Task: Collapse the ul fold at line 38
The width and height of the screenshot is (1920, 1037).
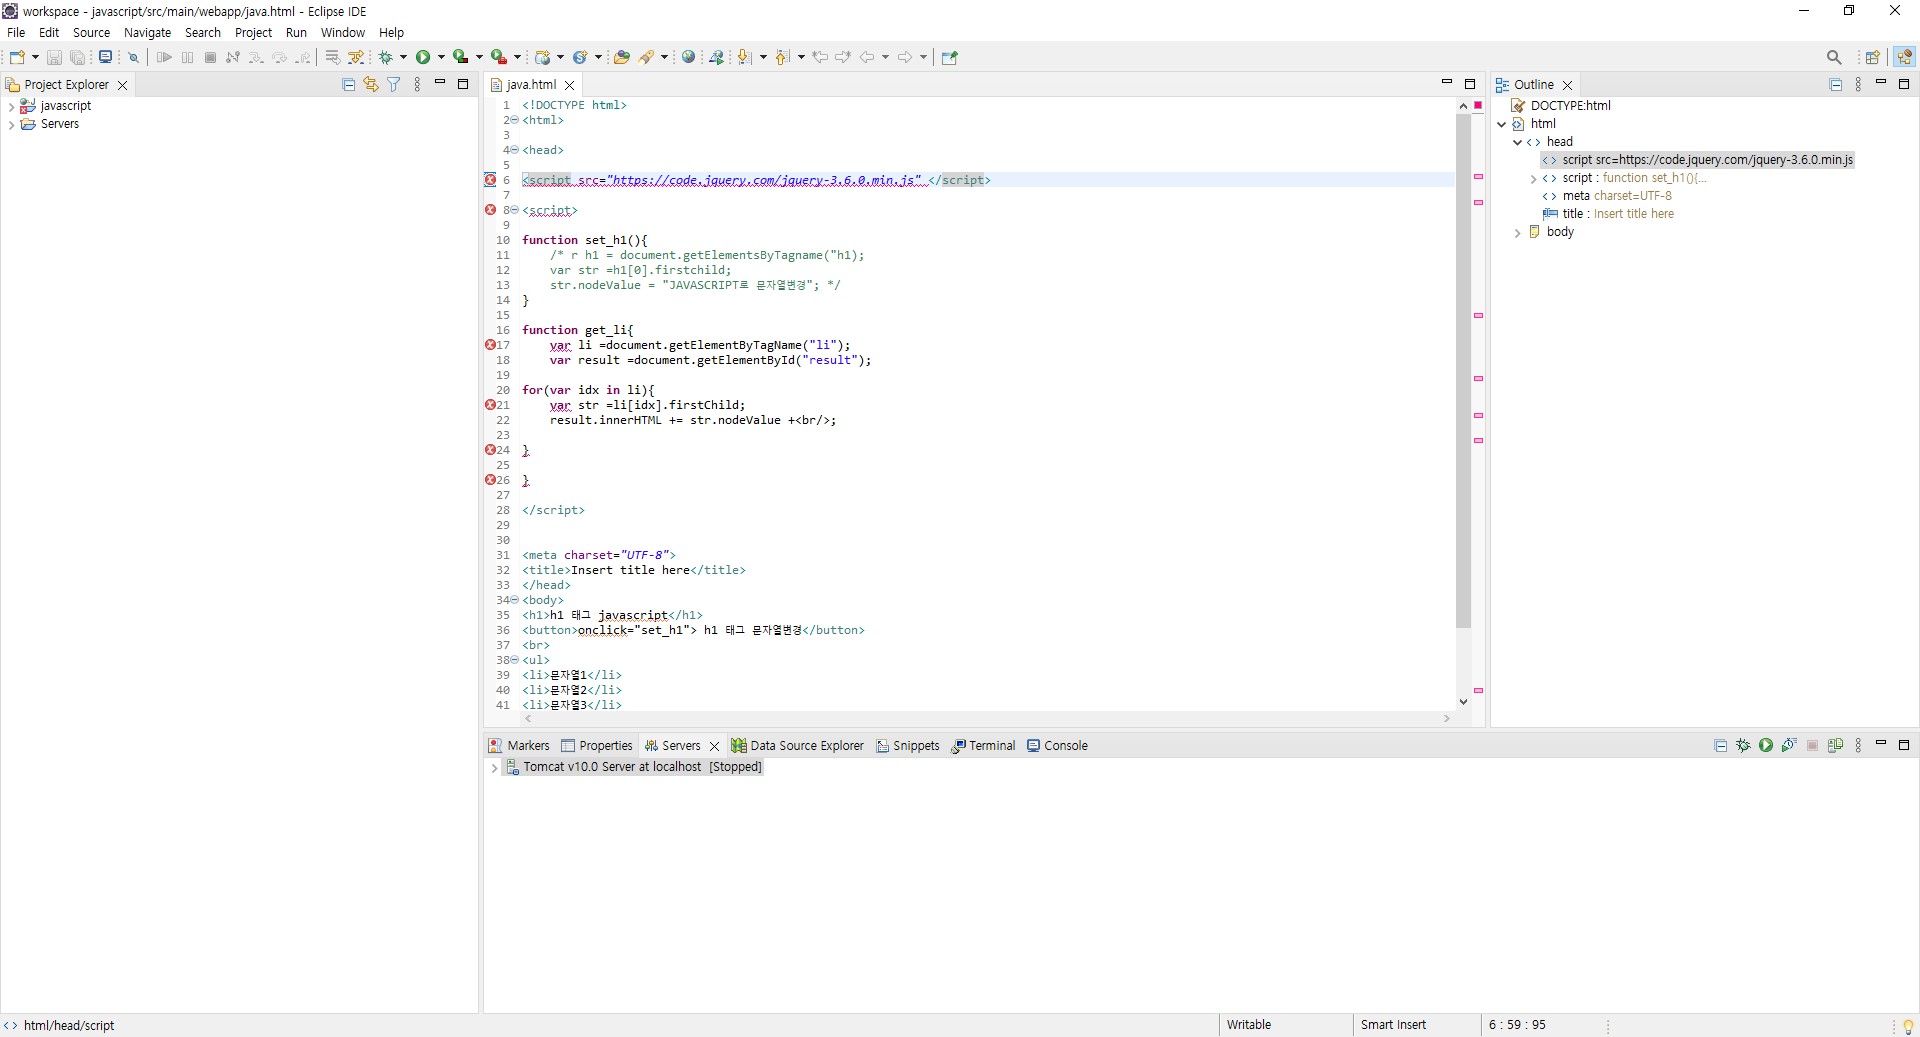Action: point(514,660)
